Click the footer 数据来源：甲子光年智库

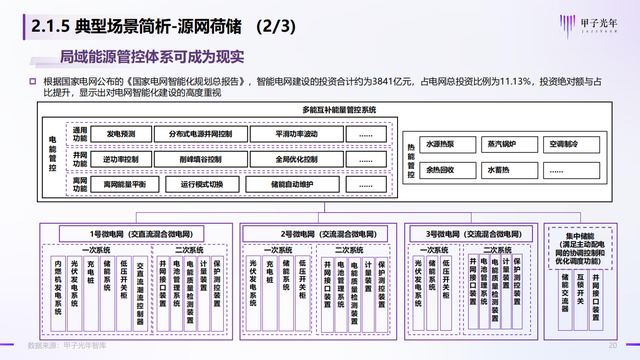[67, 346]
